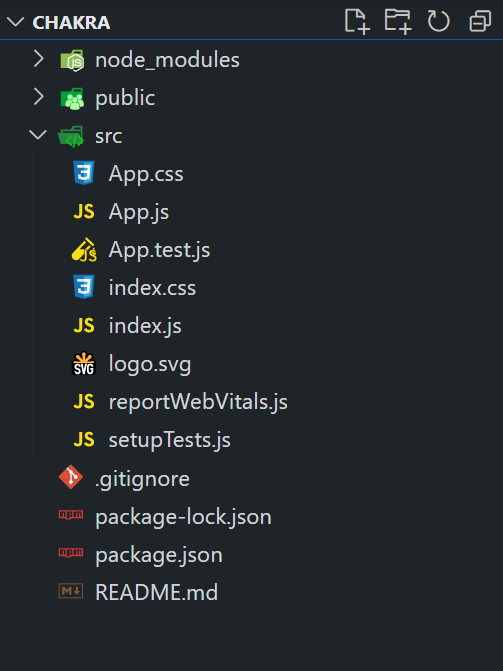The height and width of the screenshot is (671, 503).
Task: Click the npm icon beside package.json
Action: (x=71, y=552)
